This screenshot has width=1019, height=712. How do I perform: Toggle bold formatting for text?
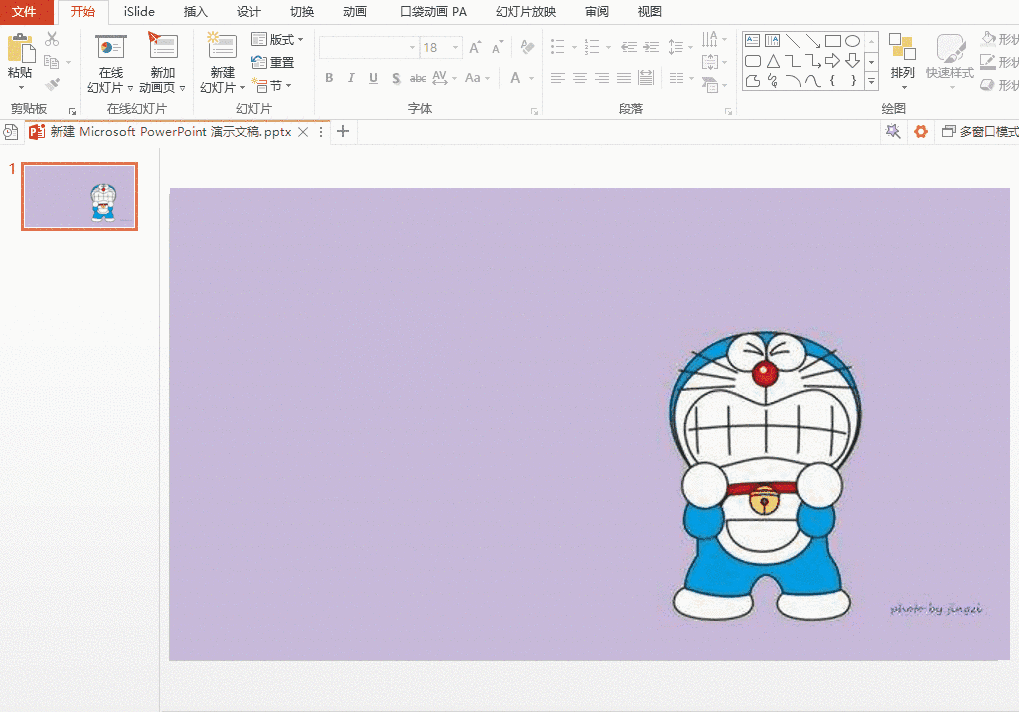[x=329, y=77]
